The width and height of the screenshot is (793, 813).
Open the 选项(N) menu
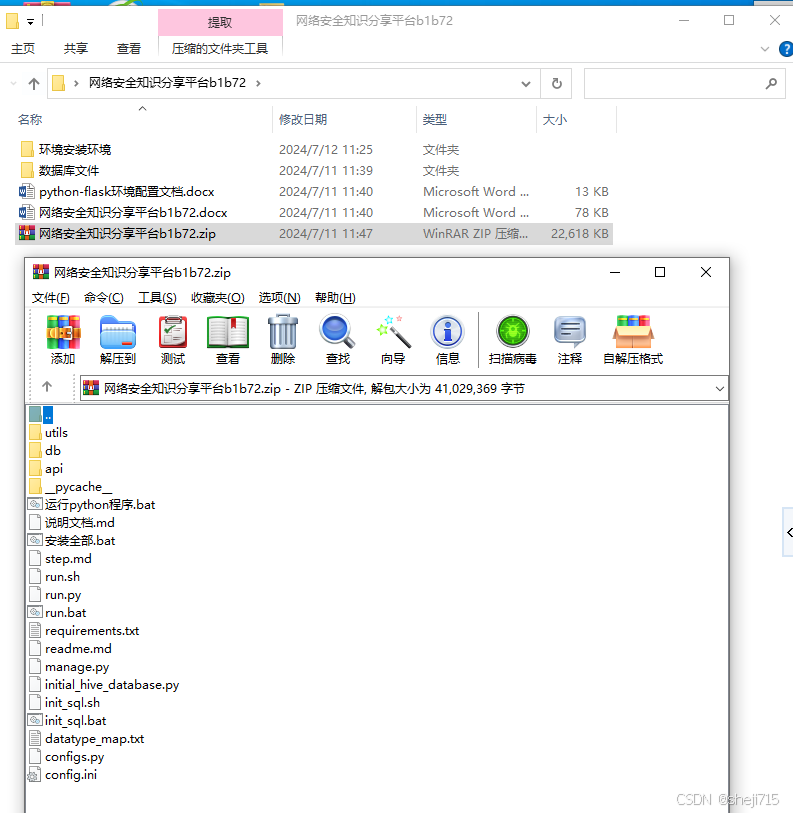pos(280,298)
